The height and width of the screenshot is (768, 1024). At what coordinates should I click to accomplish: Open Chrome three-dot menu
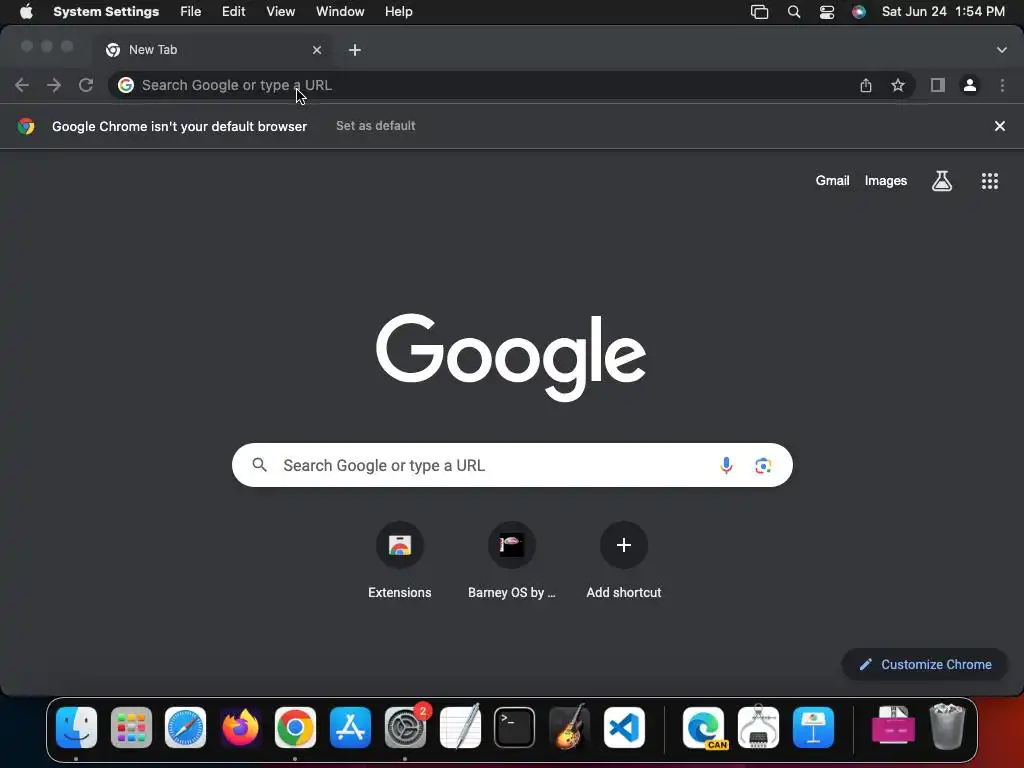pyautogui.click(x=1002, y=85)
